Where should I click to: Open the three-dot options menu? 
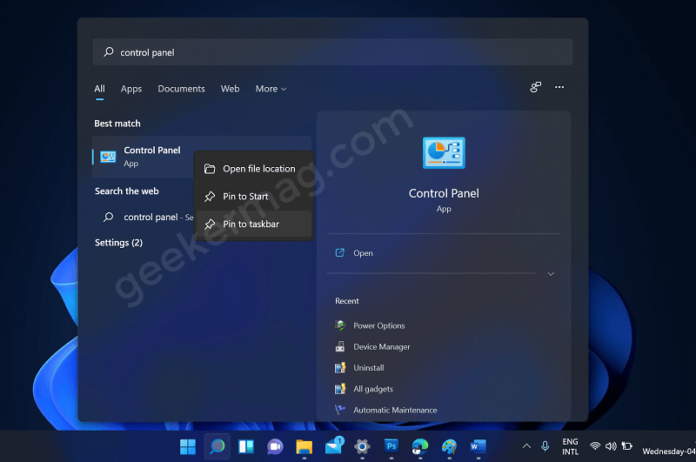[x=559, y=87]
